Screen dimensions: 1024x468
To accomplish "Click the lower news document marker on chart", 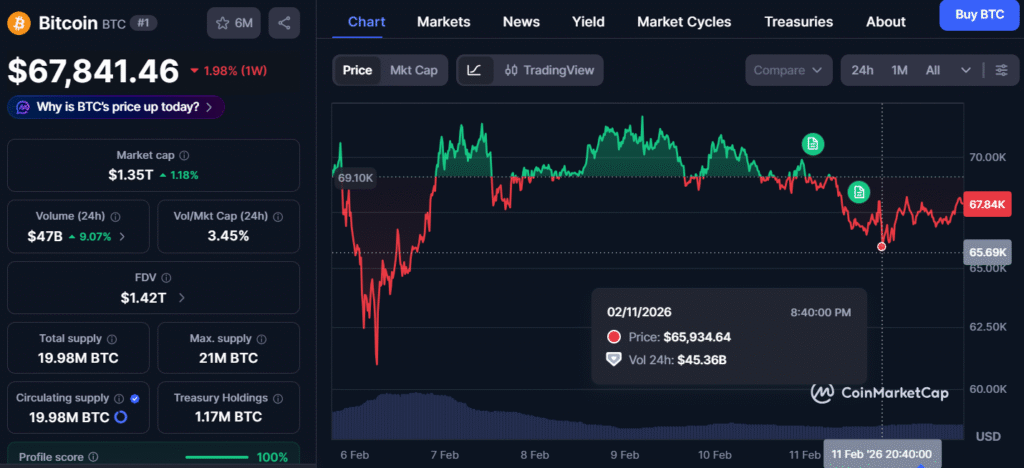I will (858, 191).
